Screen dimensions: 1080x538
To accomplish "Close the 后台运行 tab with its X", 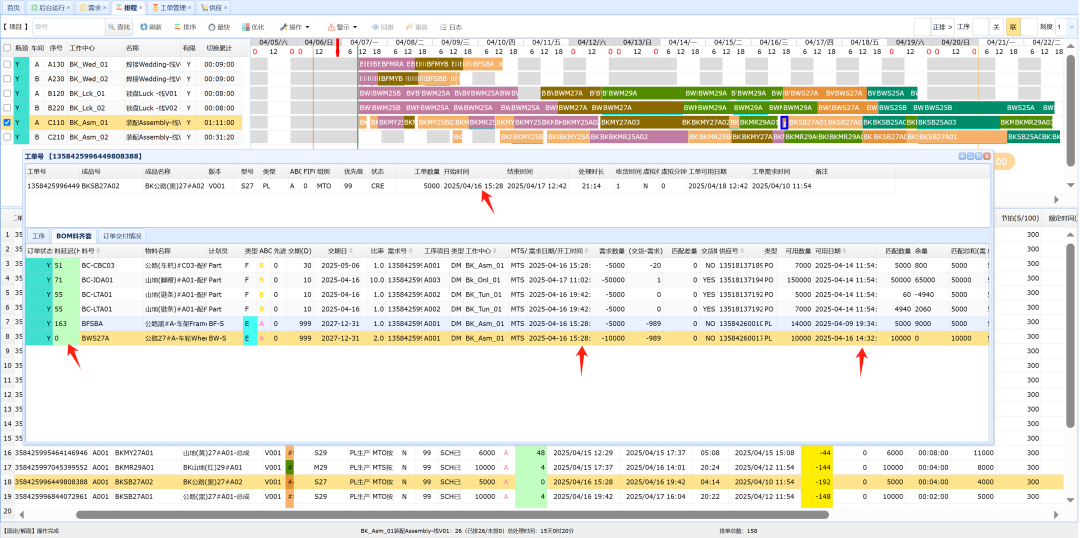I will click(67, 7).
